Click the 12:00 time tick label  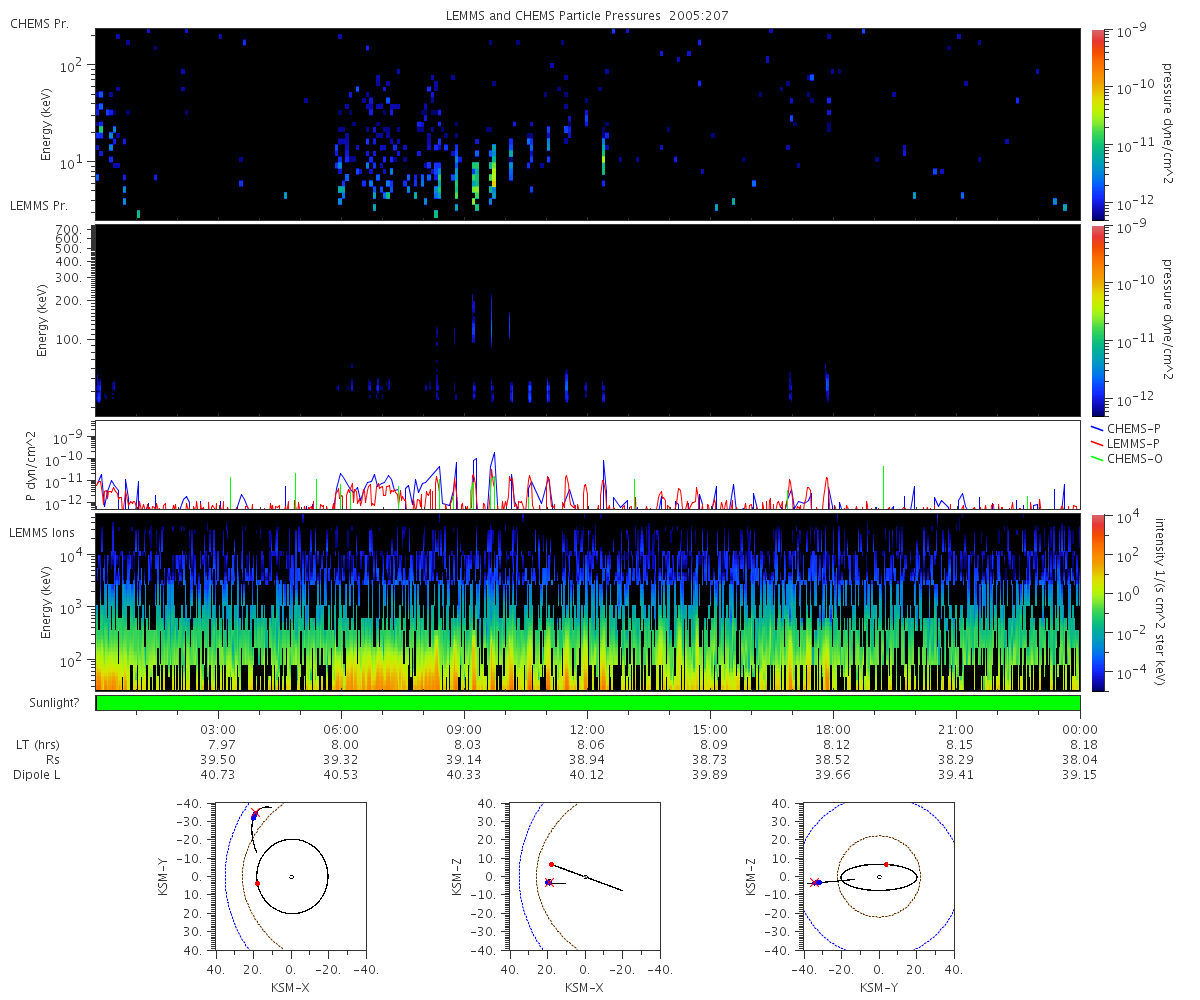click(587, 729)
